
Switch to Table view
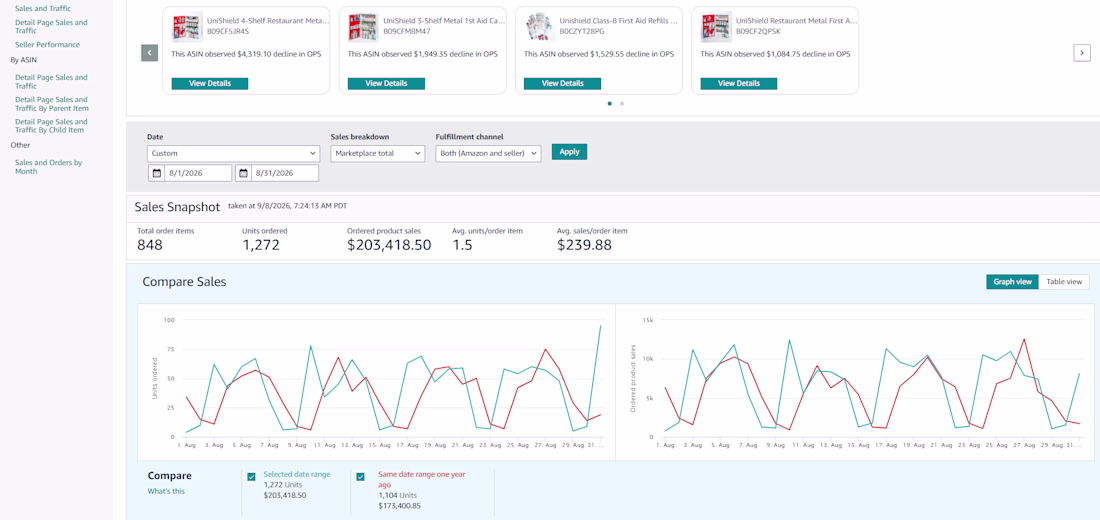pyautogui.click(x=1064, y=281)
